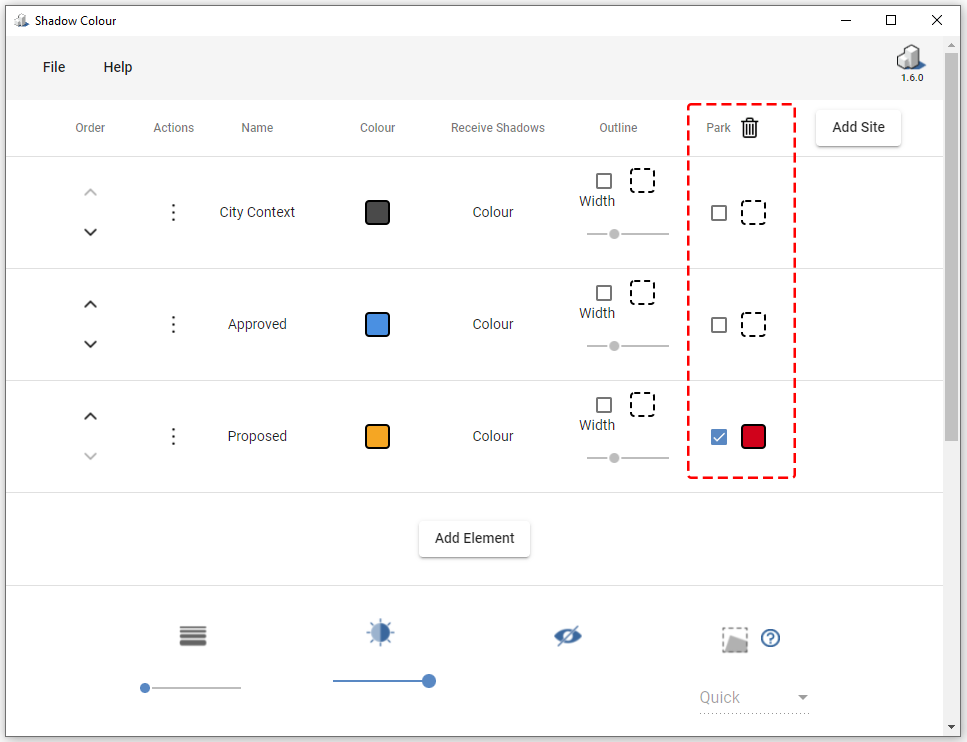Viewport: 967px width, 742px height.
Task: Open the Help menu
Action: pyautogui.click(x=117, y=67)
